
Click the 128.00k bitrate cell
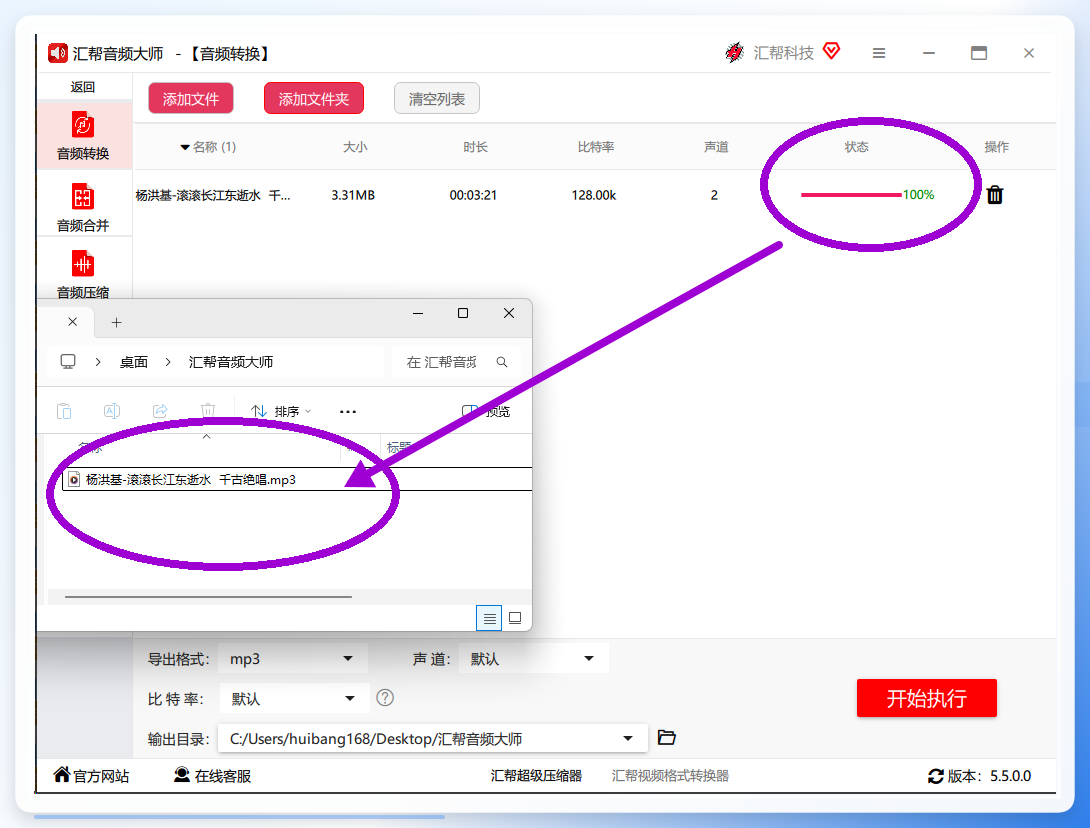(594, 195)
